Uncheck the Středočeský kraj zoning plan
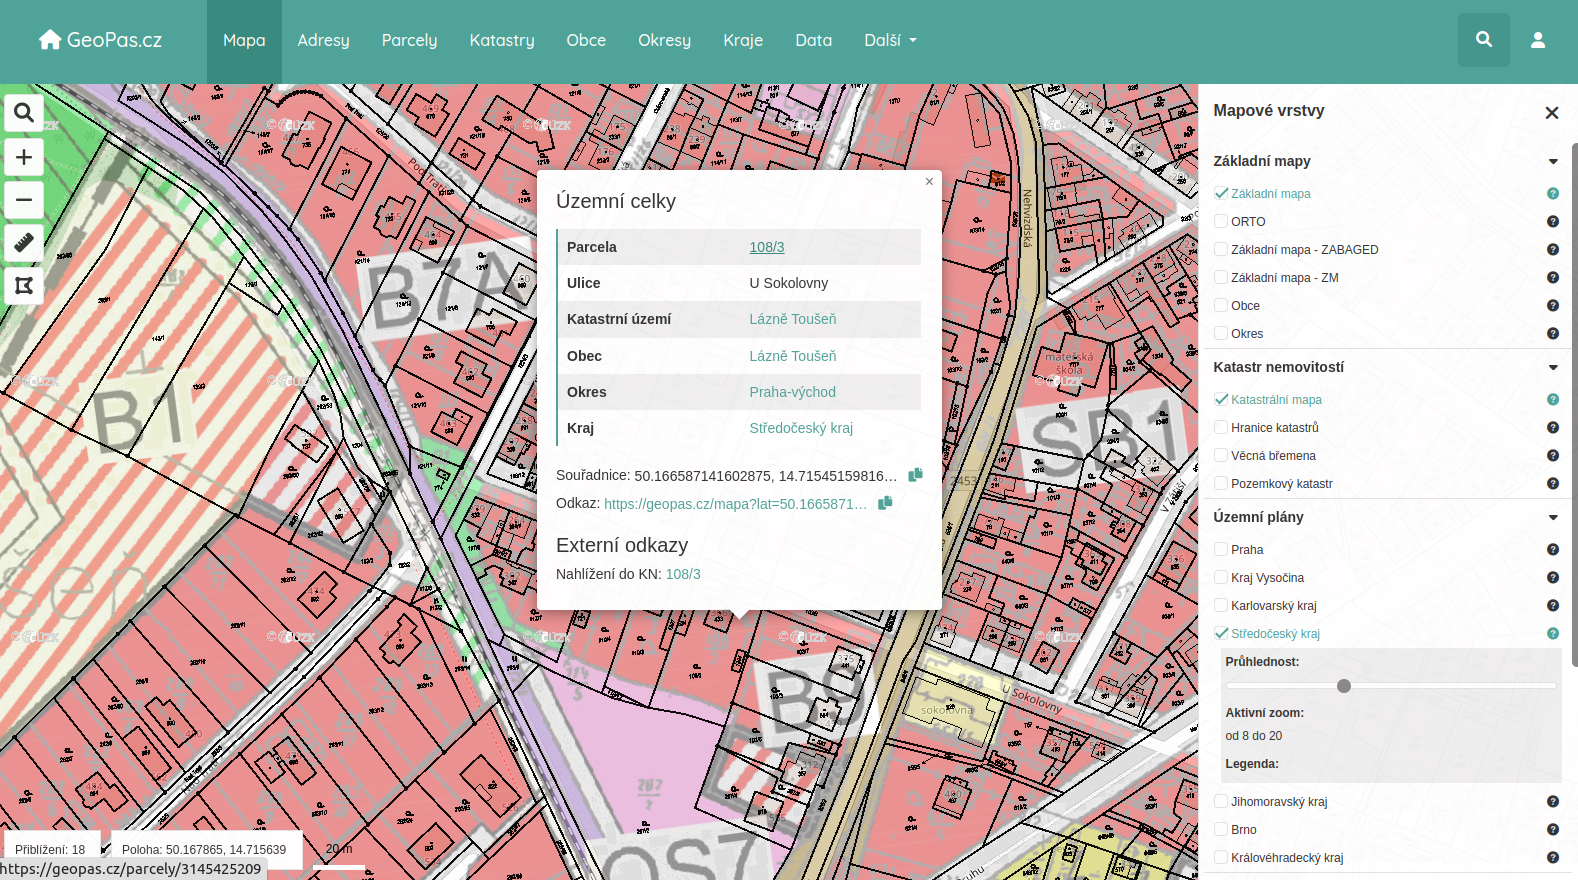The image size is (1578, 880). [x=1221, y=633]
